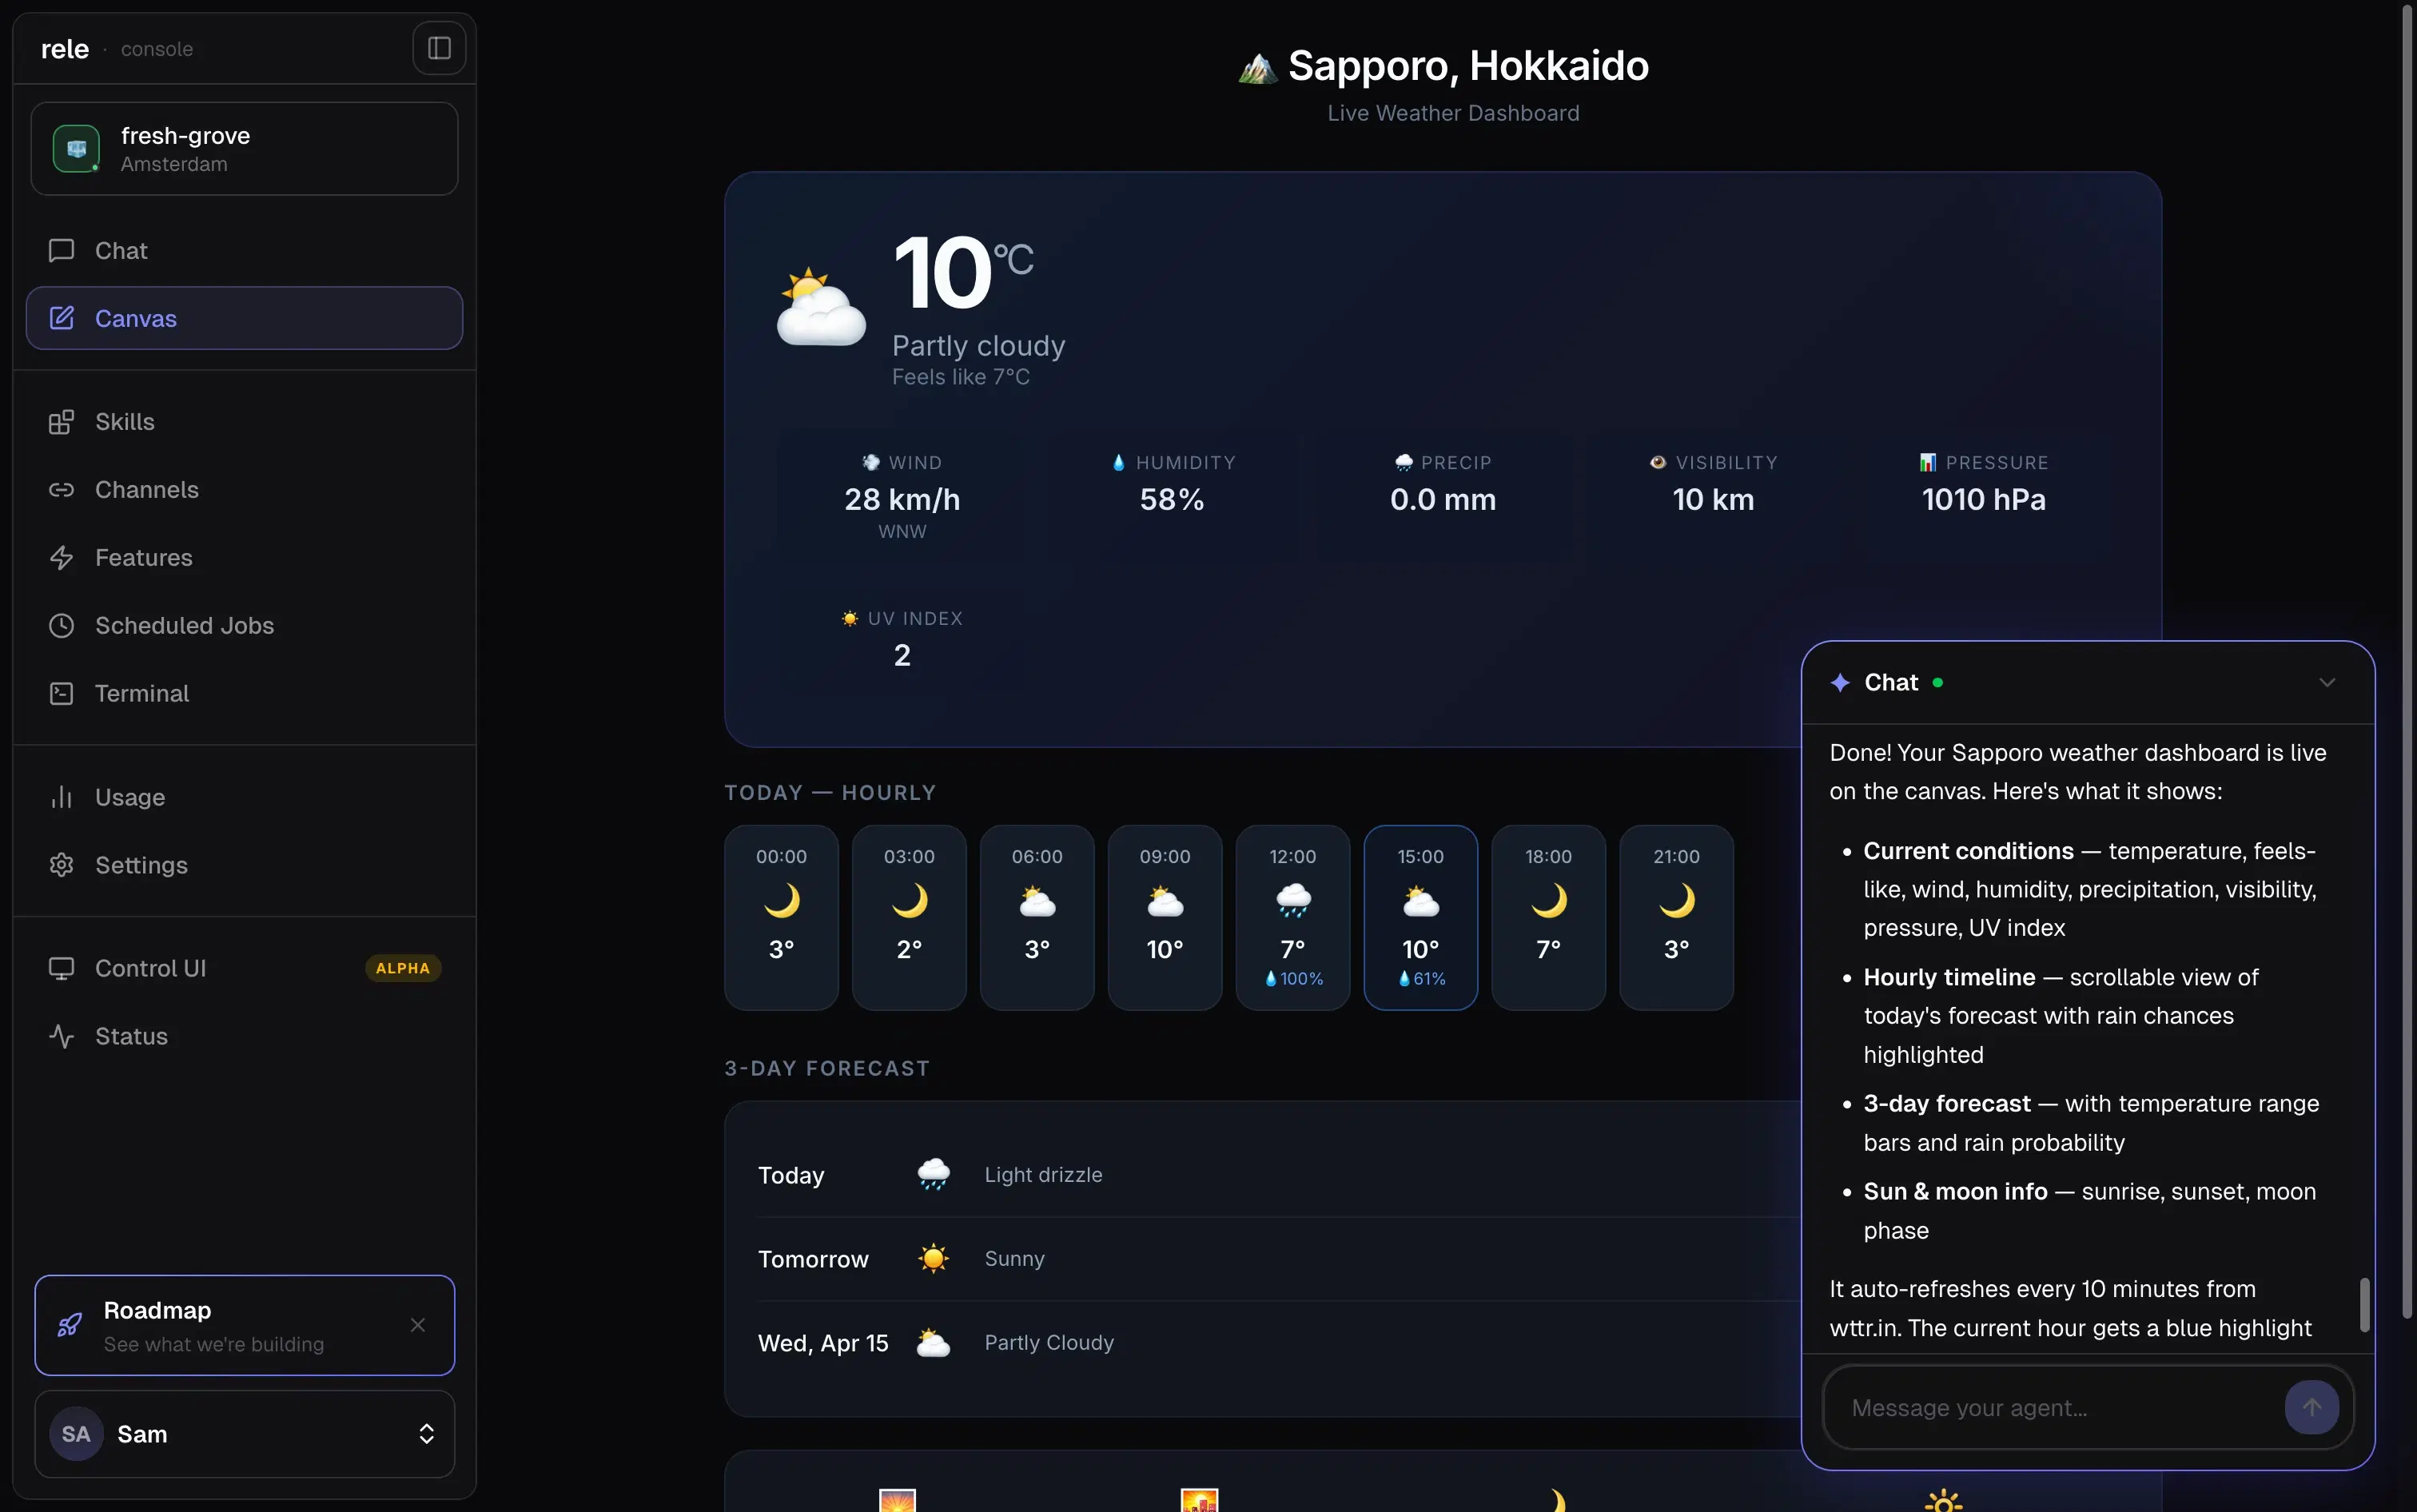Click the chat panel scrollbar thumb
The image size is (2417, 1512).
pos(2364,1304)
